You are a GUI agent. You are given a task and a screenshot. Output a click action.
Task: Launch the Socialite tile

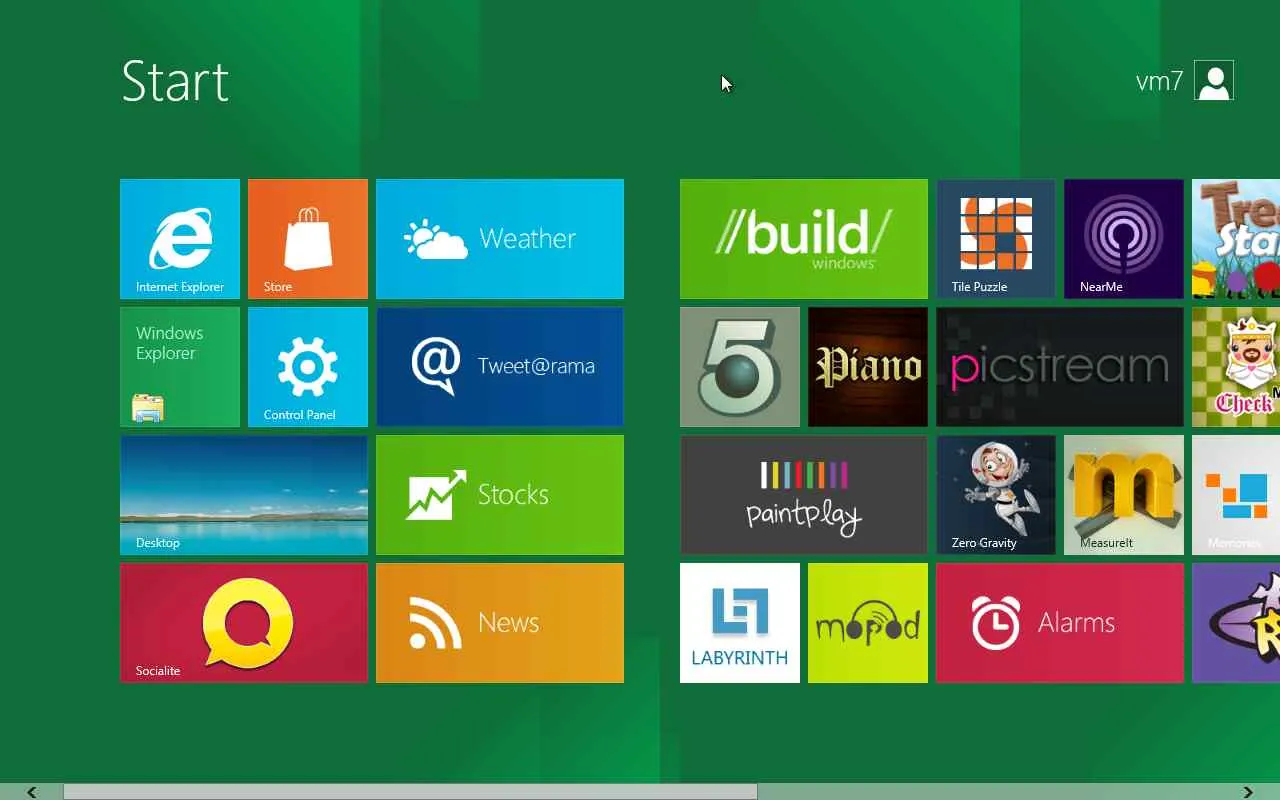[x=244, y=623]
